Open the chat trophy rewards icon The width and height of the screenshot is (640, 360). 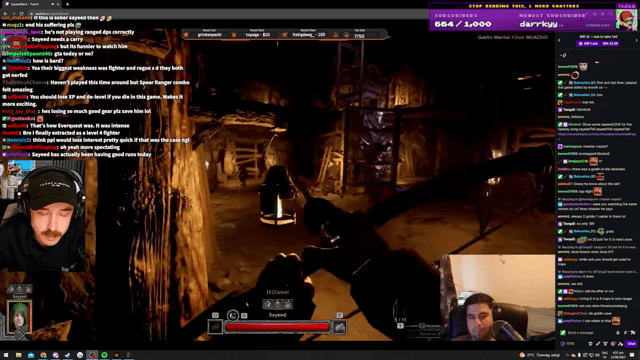coord(606,344)
